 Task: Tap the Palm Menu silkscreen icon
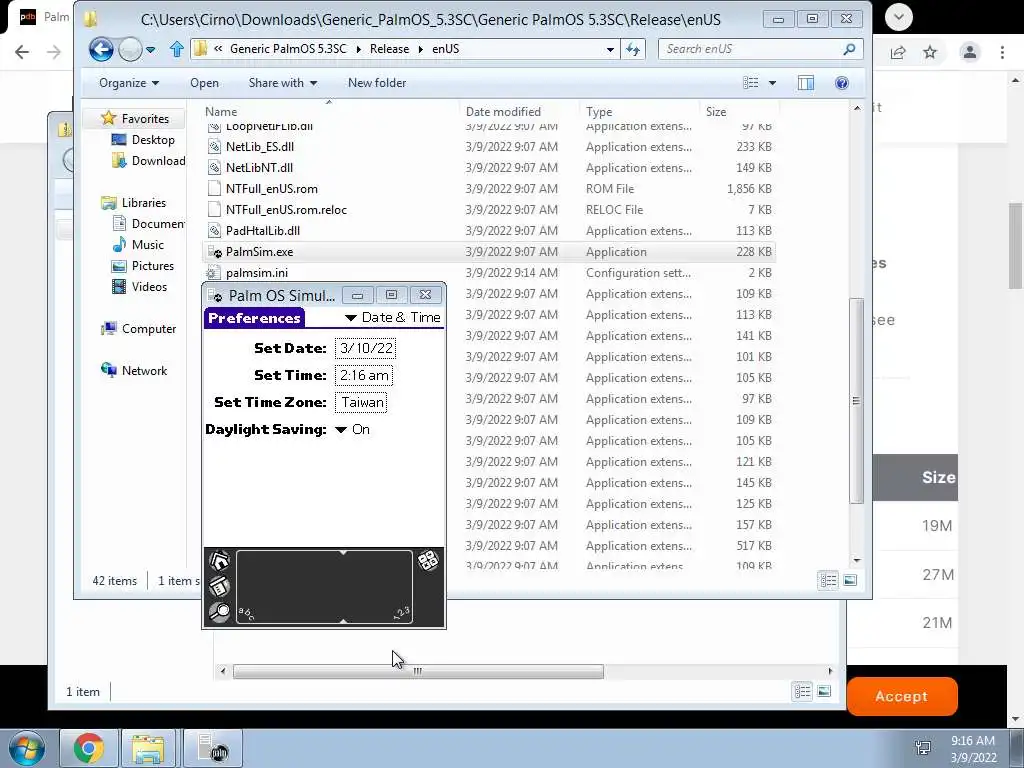coord(219,586)
